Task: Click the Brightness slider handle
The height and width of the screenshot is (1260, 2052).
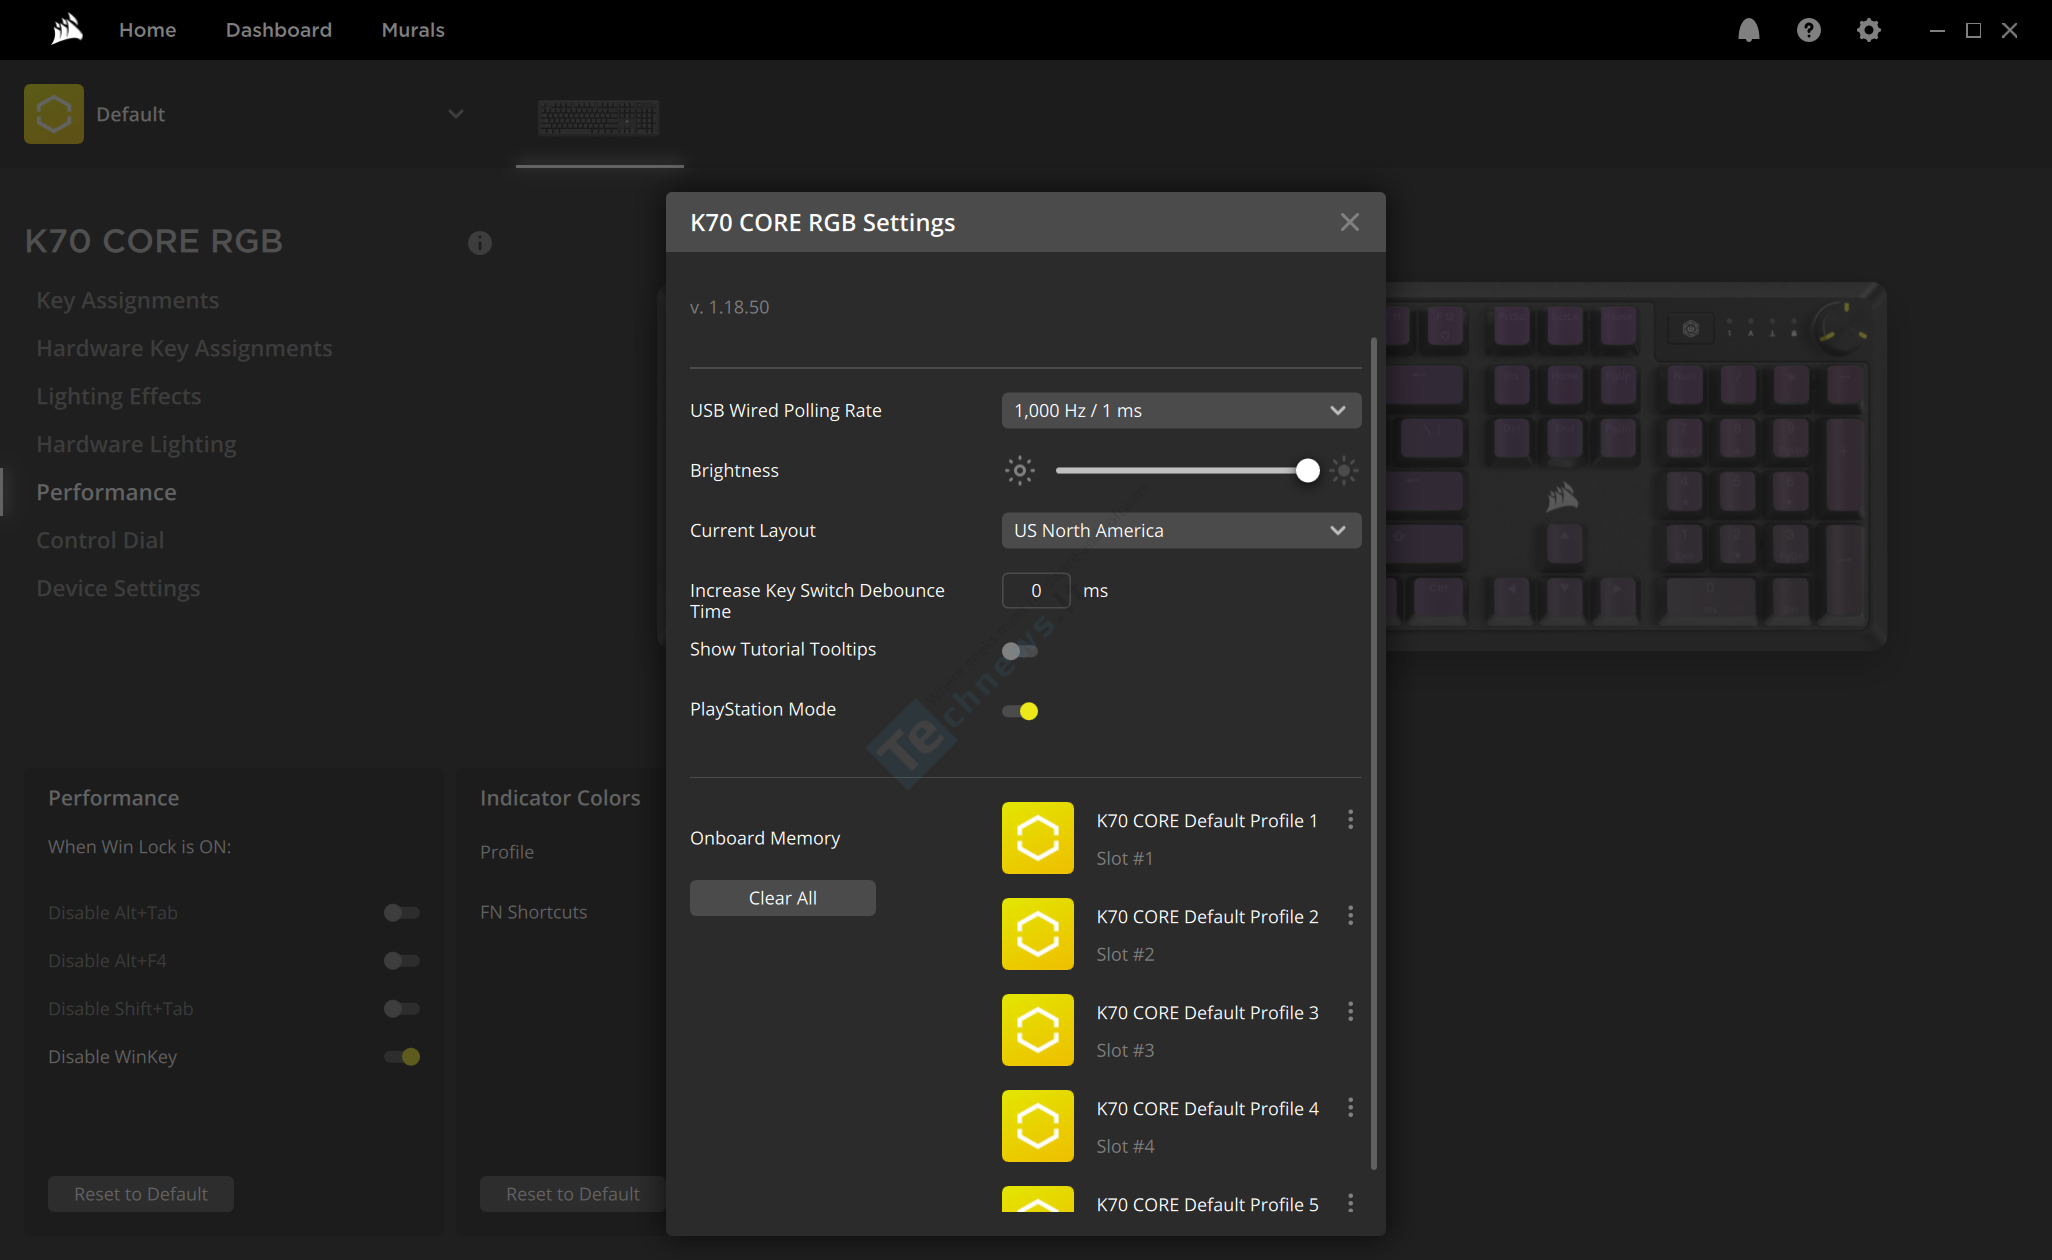Action: tap(1308, 470)
